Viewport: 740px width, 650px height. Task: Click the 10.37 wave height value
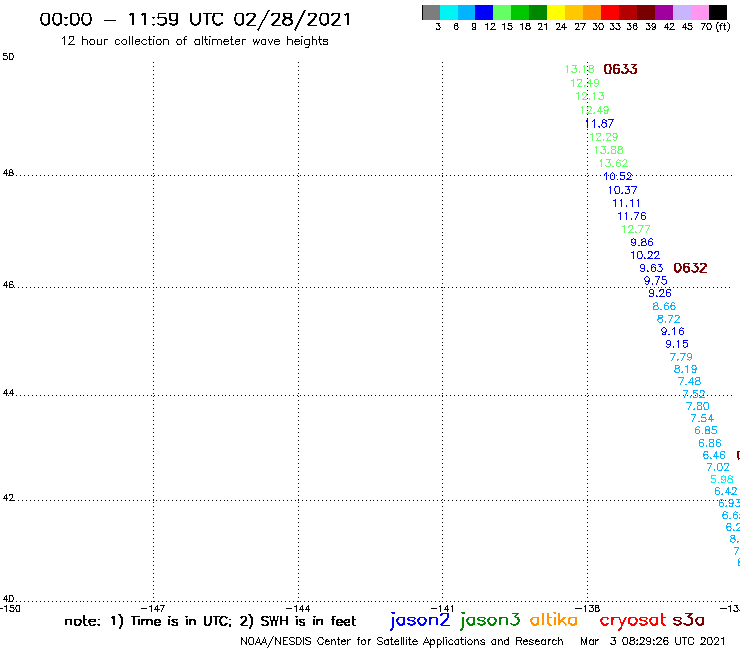click(622, 190)
